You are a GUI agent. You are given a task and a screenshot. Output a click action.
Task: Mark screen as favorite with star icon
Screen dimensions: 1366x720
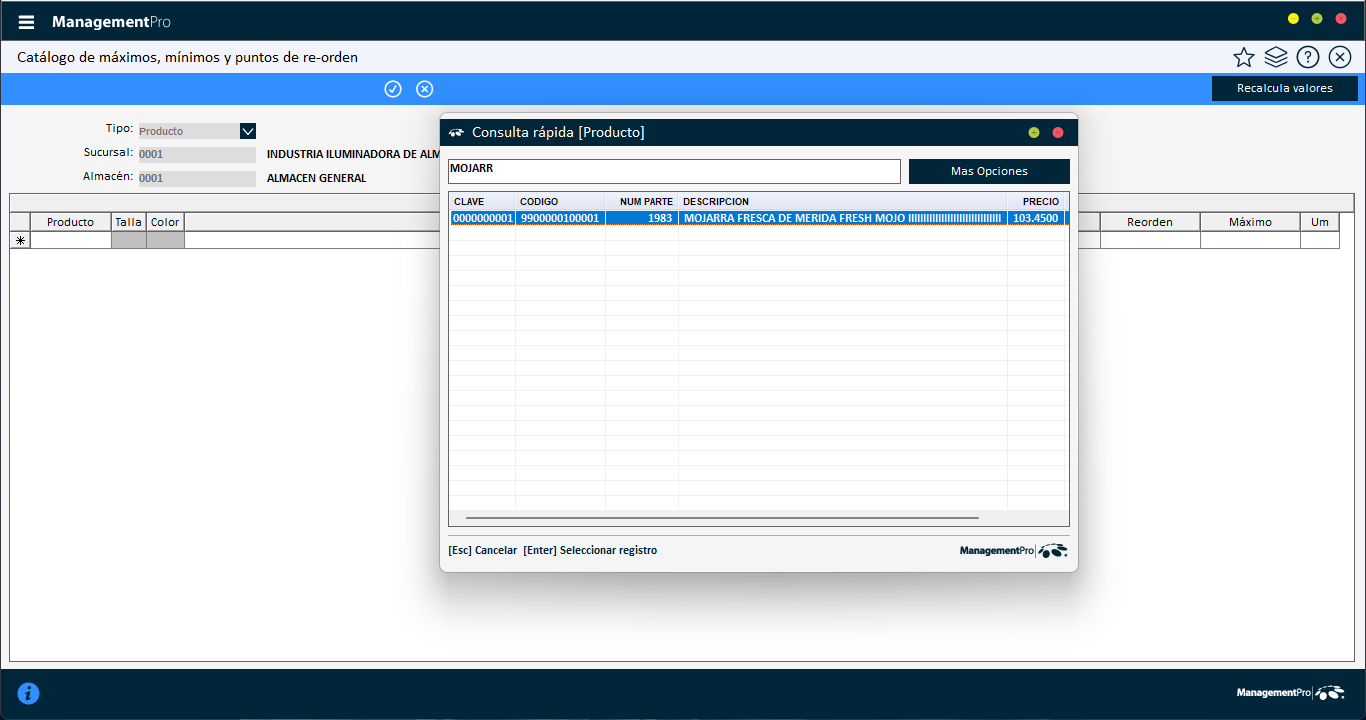coord(1243,57)
